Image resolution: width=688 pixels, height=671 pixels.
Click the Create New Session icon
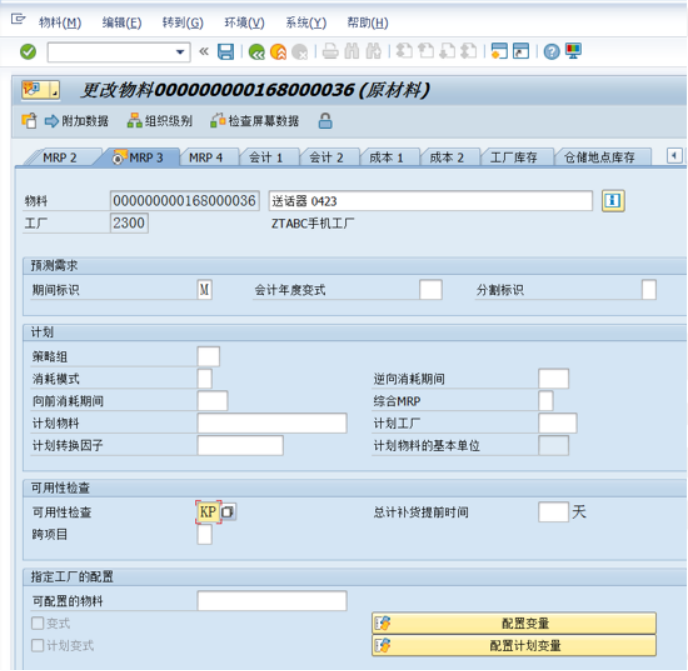coord(499,51)
